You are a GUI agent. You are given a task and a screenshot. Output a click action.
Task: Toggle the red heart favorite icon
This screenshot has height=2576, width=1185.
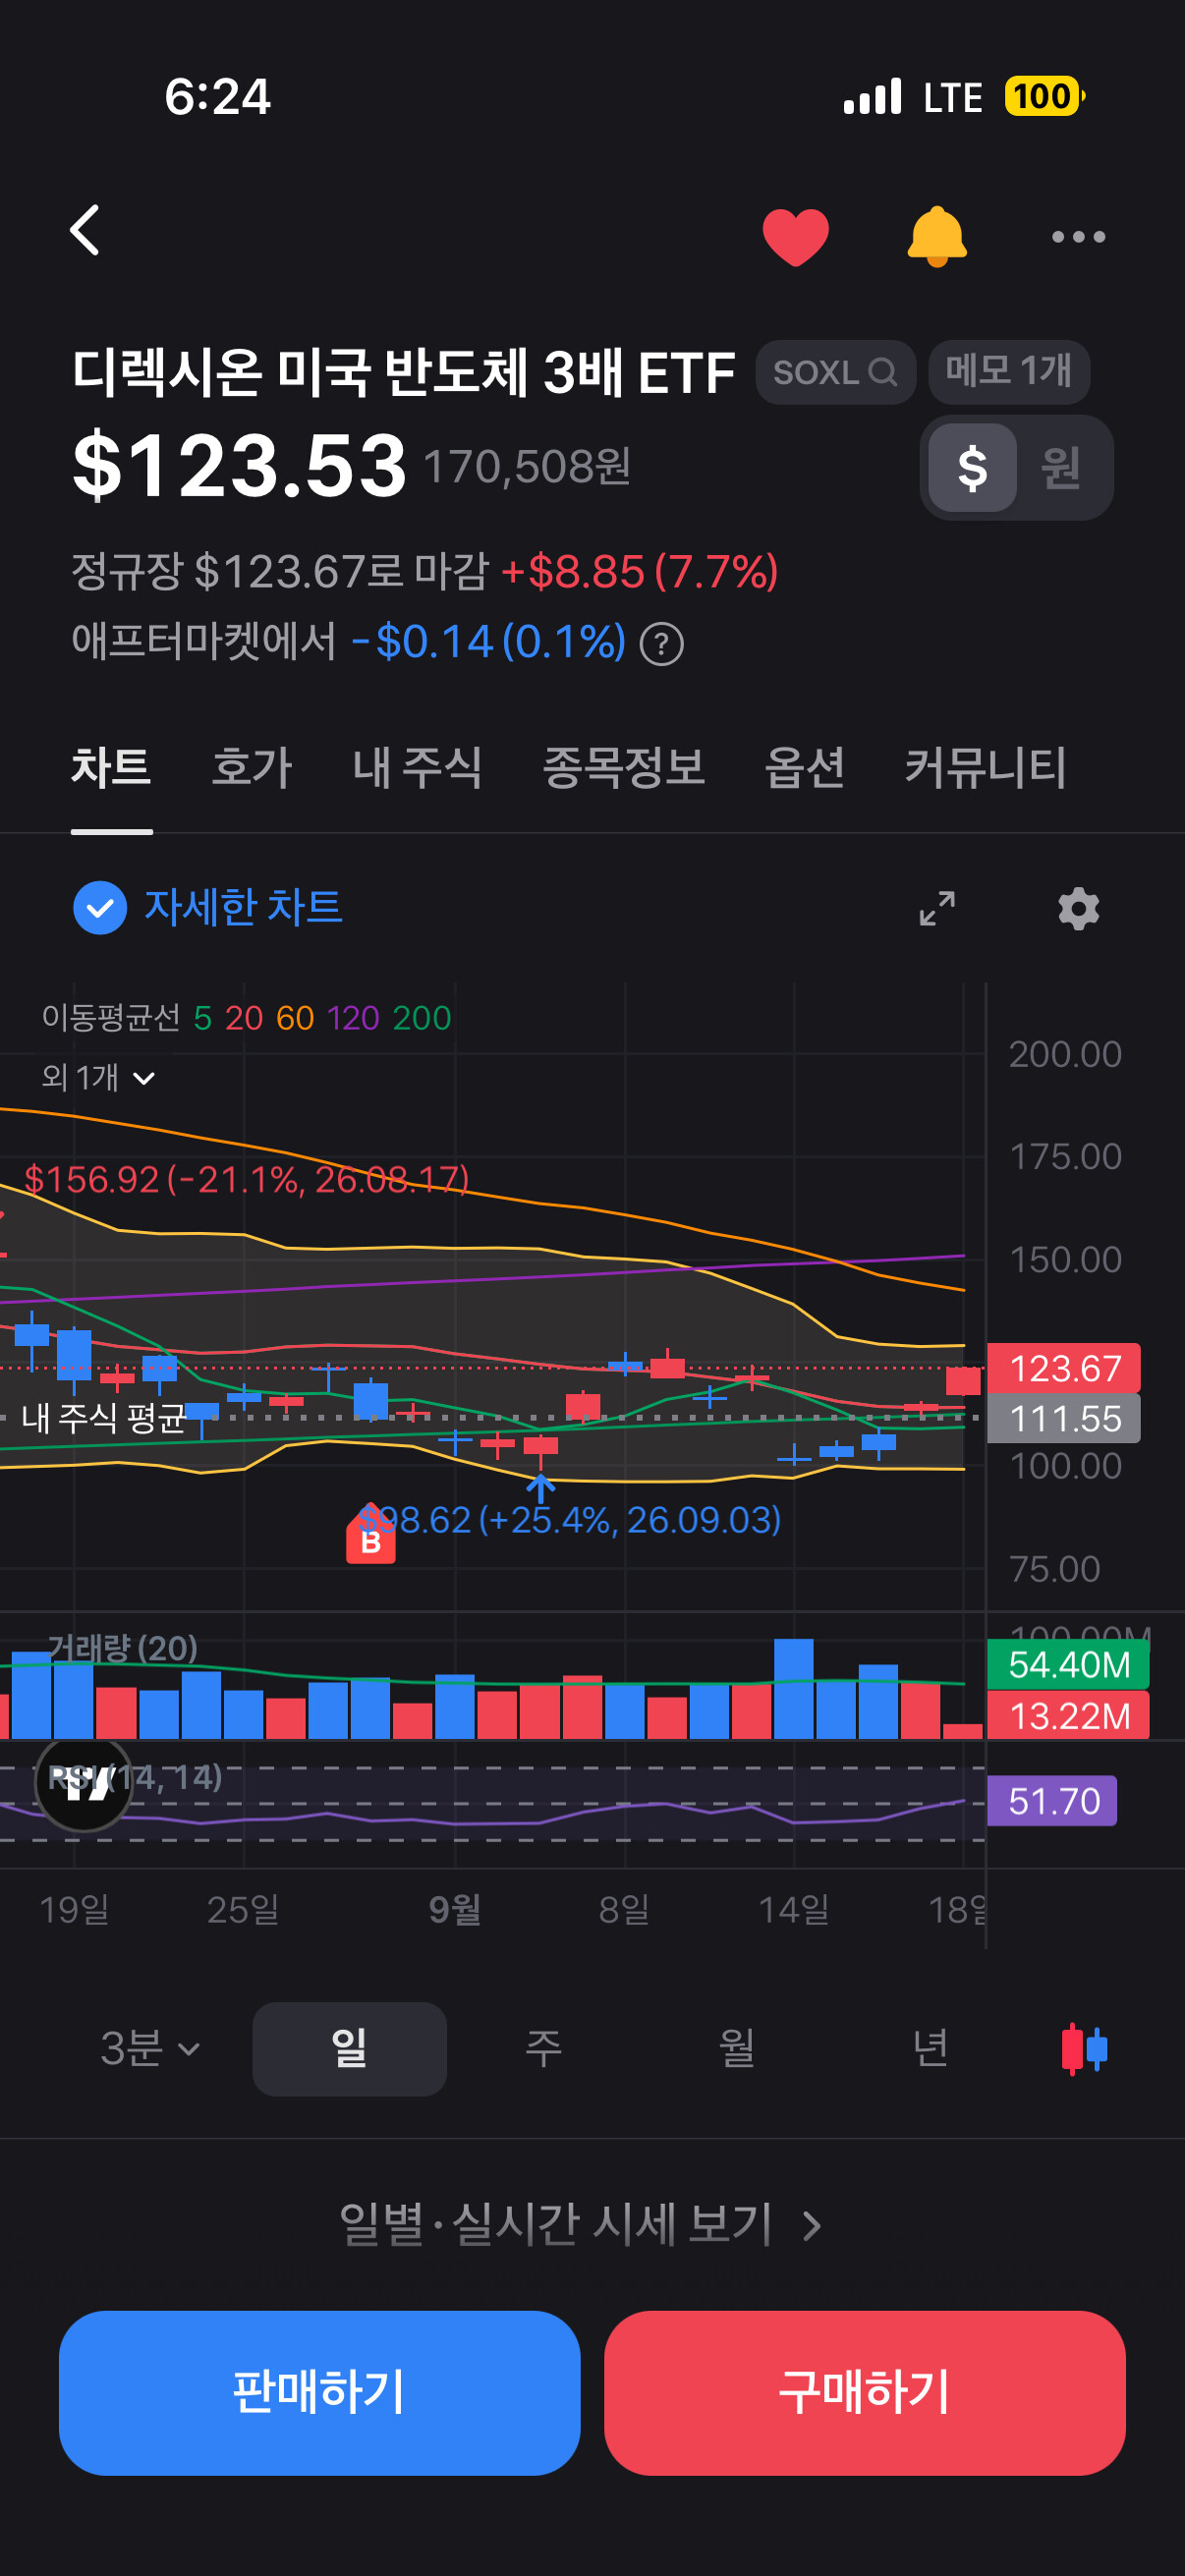pyautogui.click(x=795, y=237)
